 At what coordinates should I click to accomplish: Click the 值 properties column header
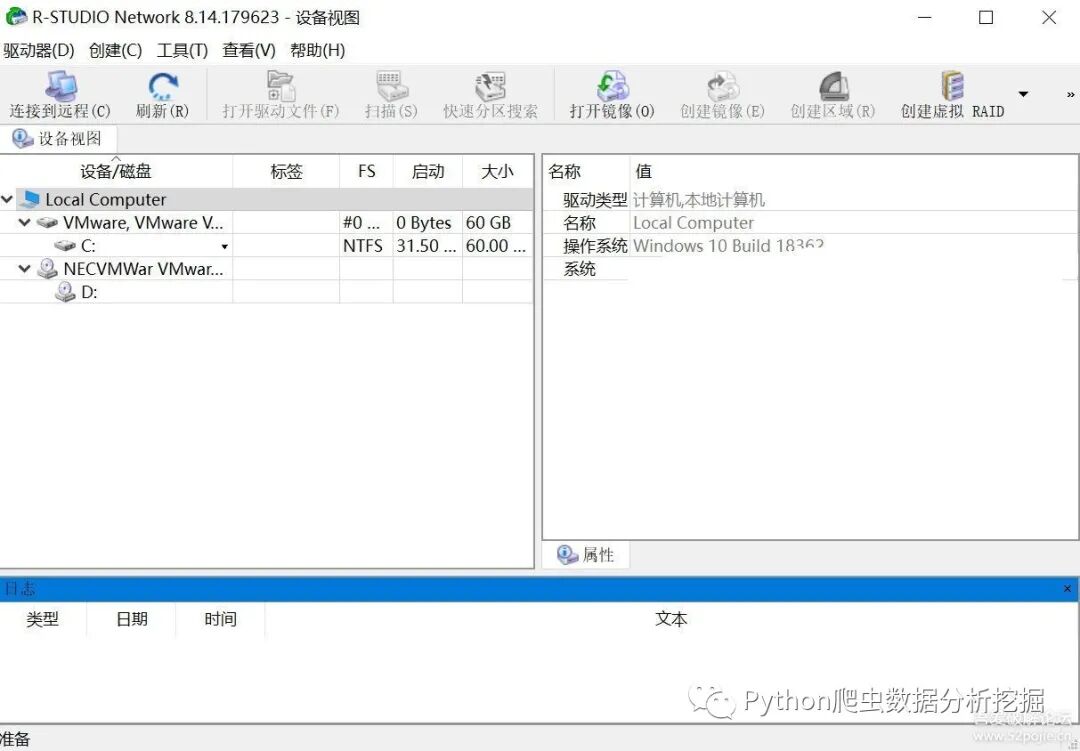853,171
